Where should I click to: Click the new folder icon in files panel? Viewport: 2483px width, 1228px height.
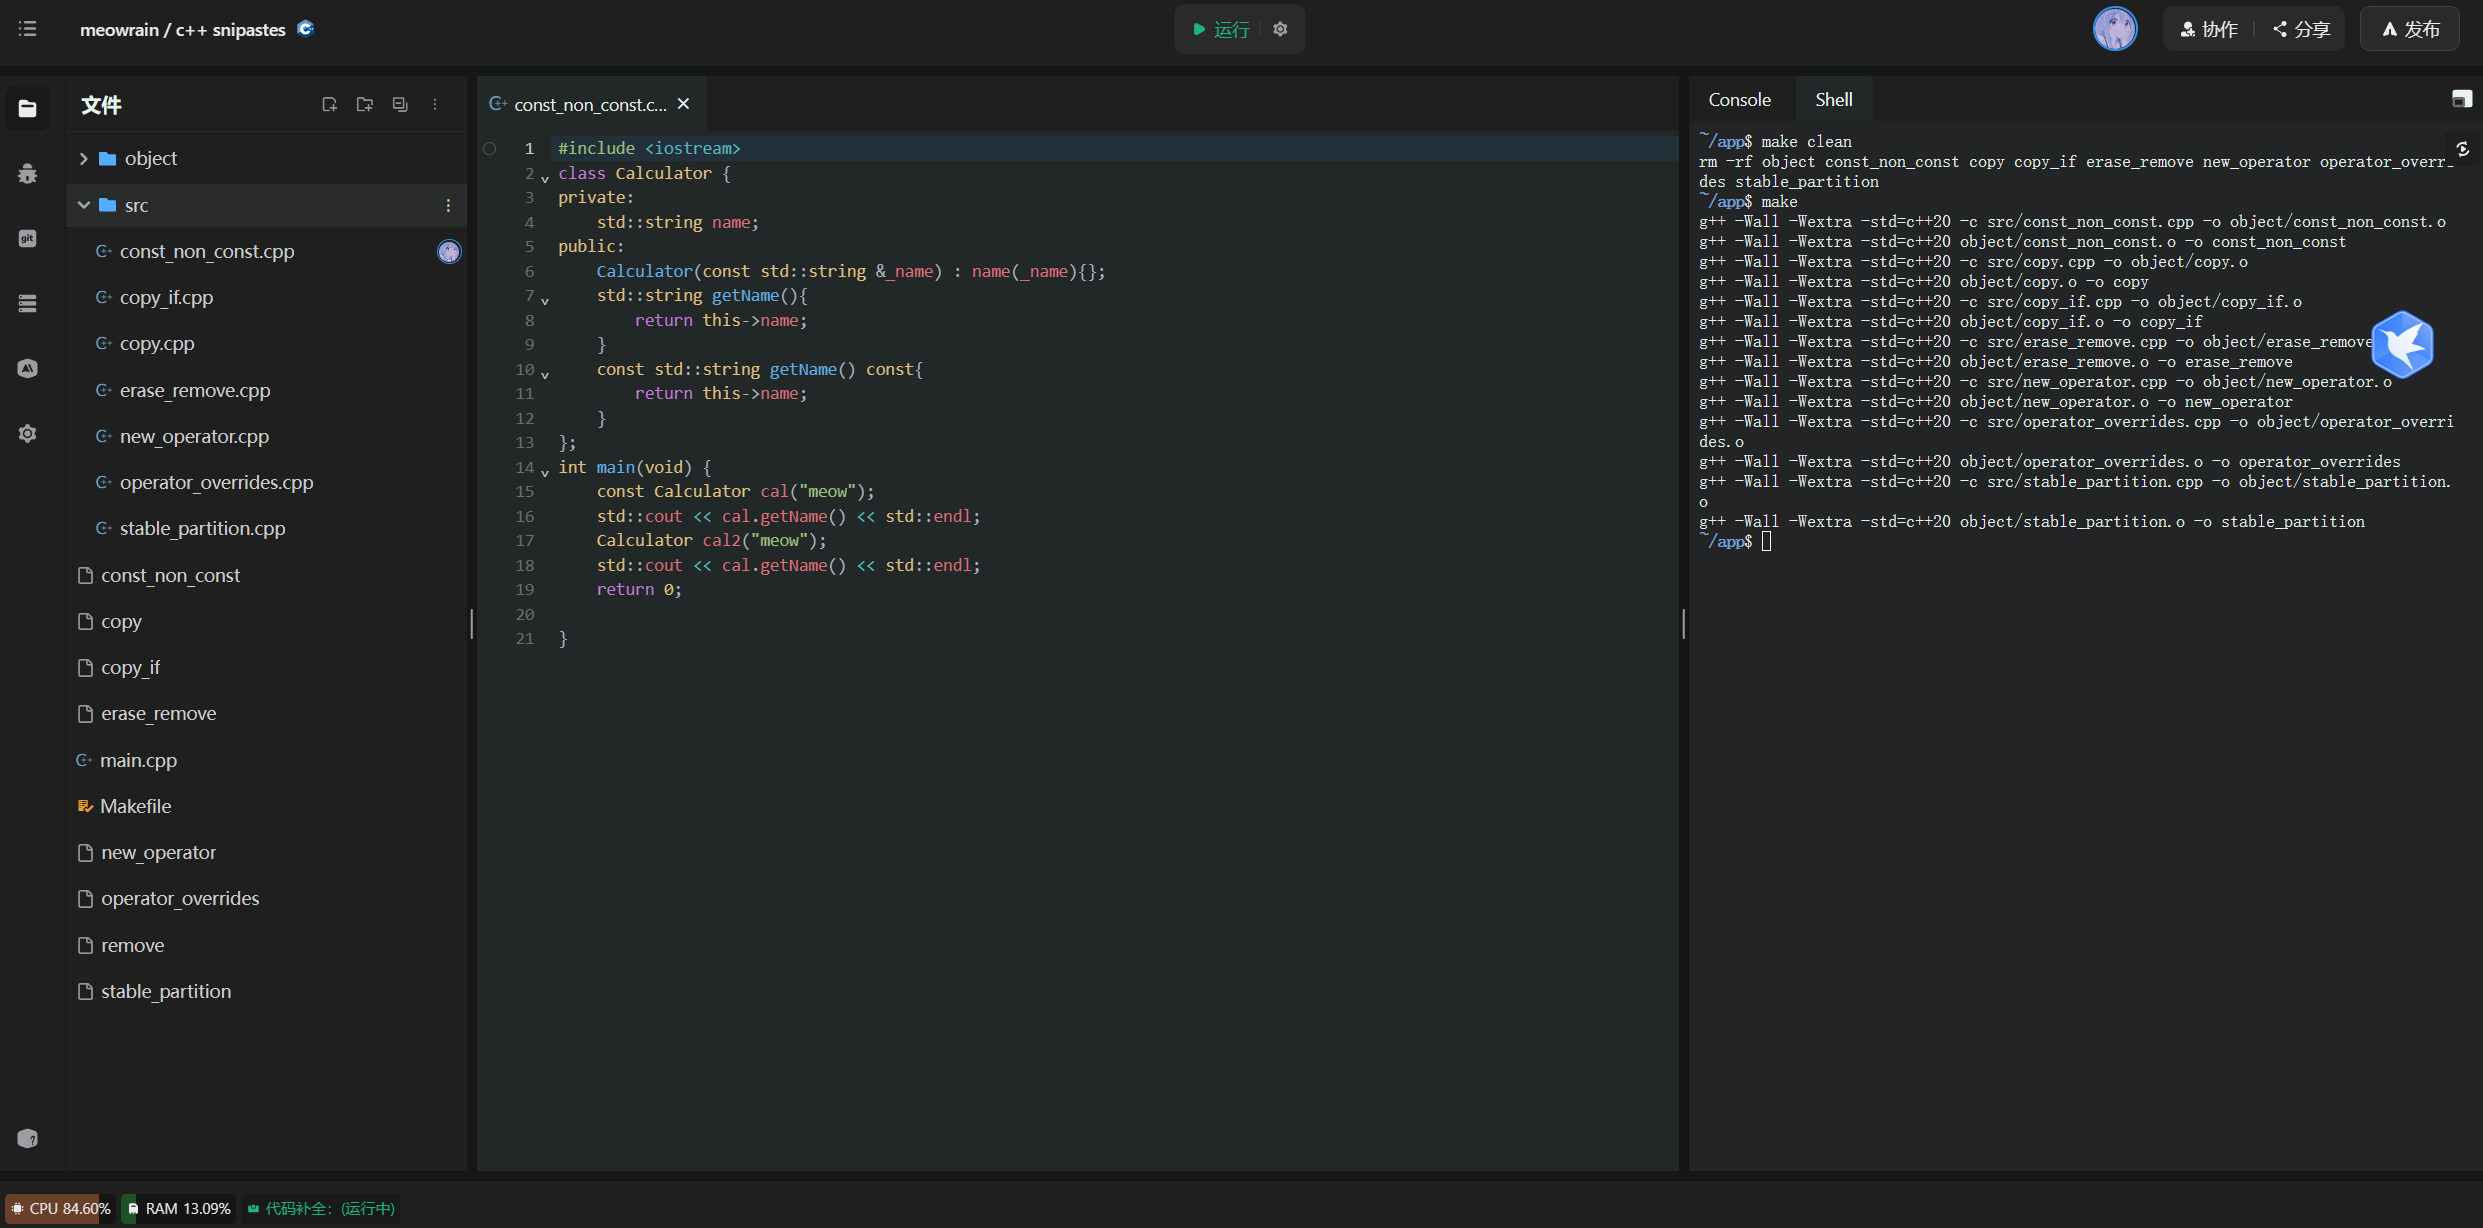pyautogui.click(x=365, y=104)
